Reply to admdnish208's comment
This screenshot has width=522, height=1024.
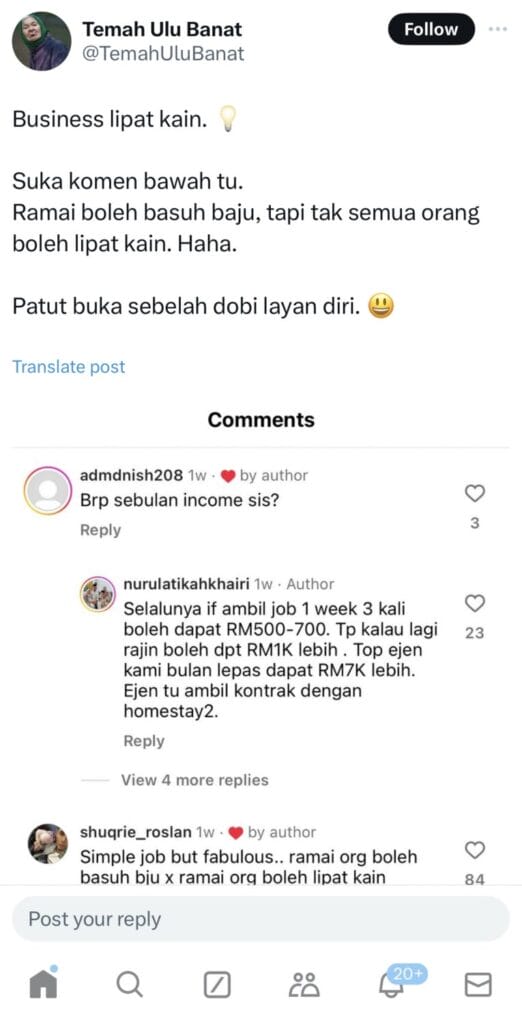pyautogui.click(x=101, y=530)
